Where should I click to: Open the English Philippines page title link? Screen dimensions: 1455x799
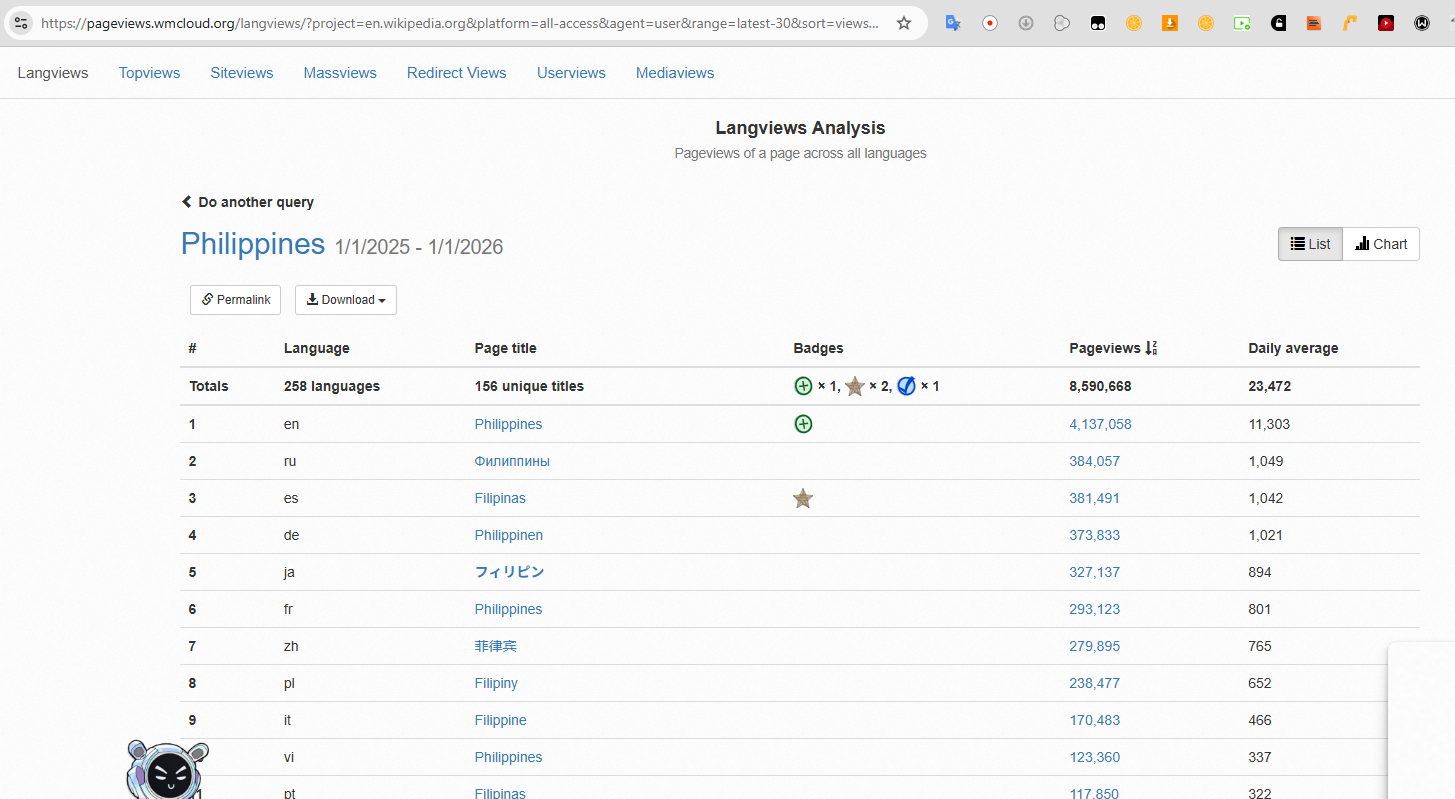pos(508,424)
